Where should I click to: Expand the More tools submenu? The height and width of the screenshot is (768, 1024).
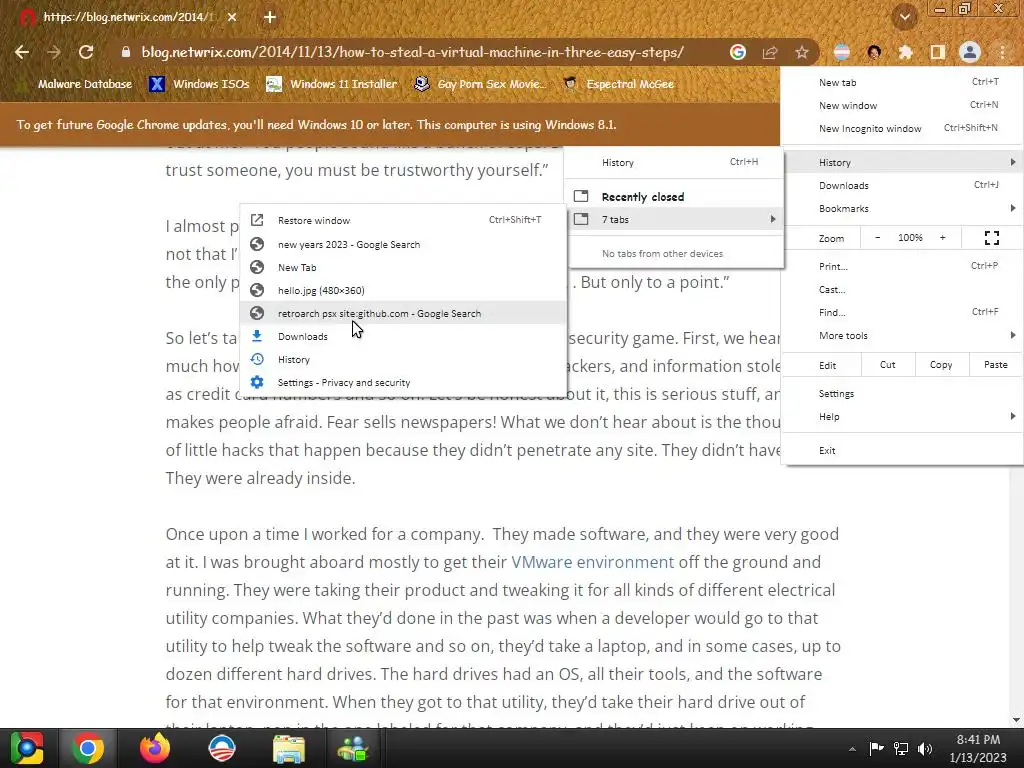902,336
